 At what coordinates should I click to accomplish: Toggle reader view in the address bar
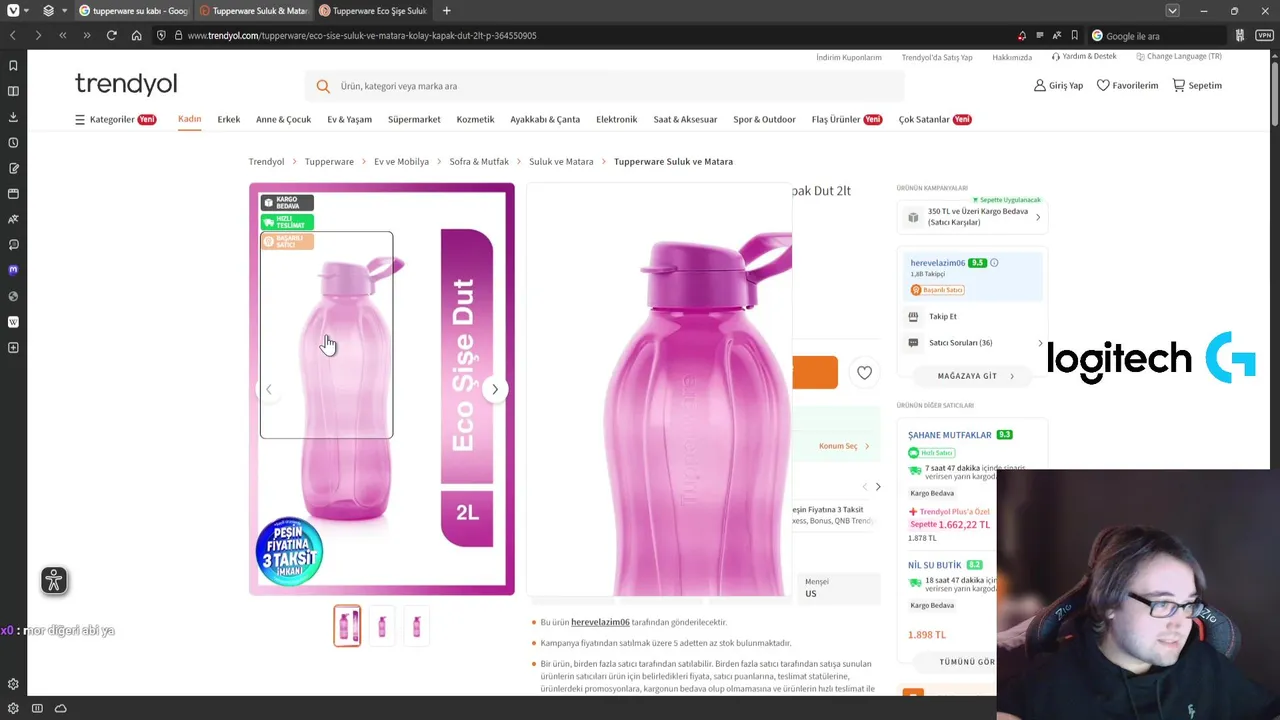pos(1039,35)
